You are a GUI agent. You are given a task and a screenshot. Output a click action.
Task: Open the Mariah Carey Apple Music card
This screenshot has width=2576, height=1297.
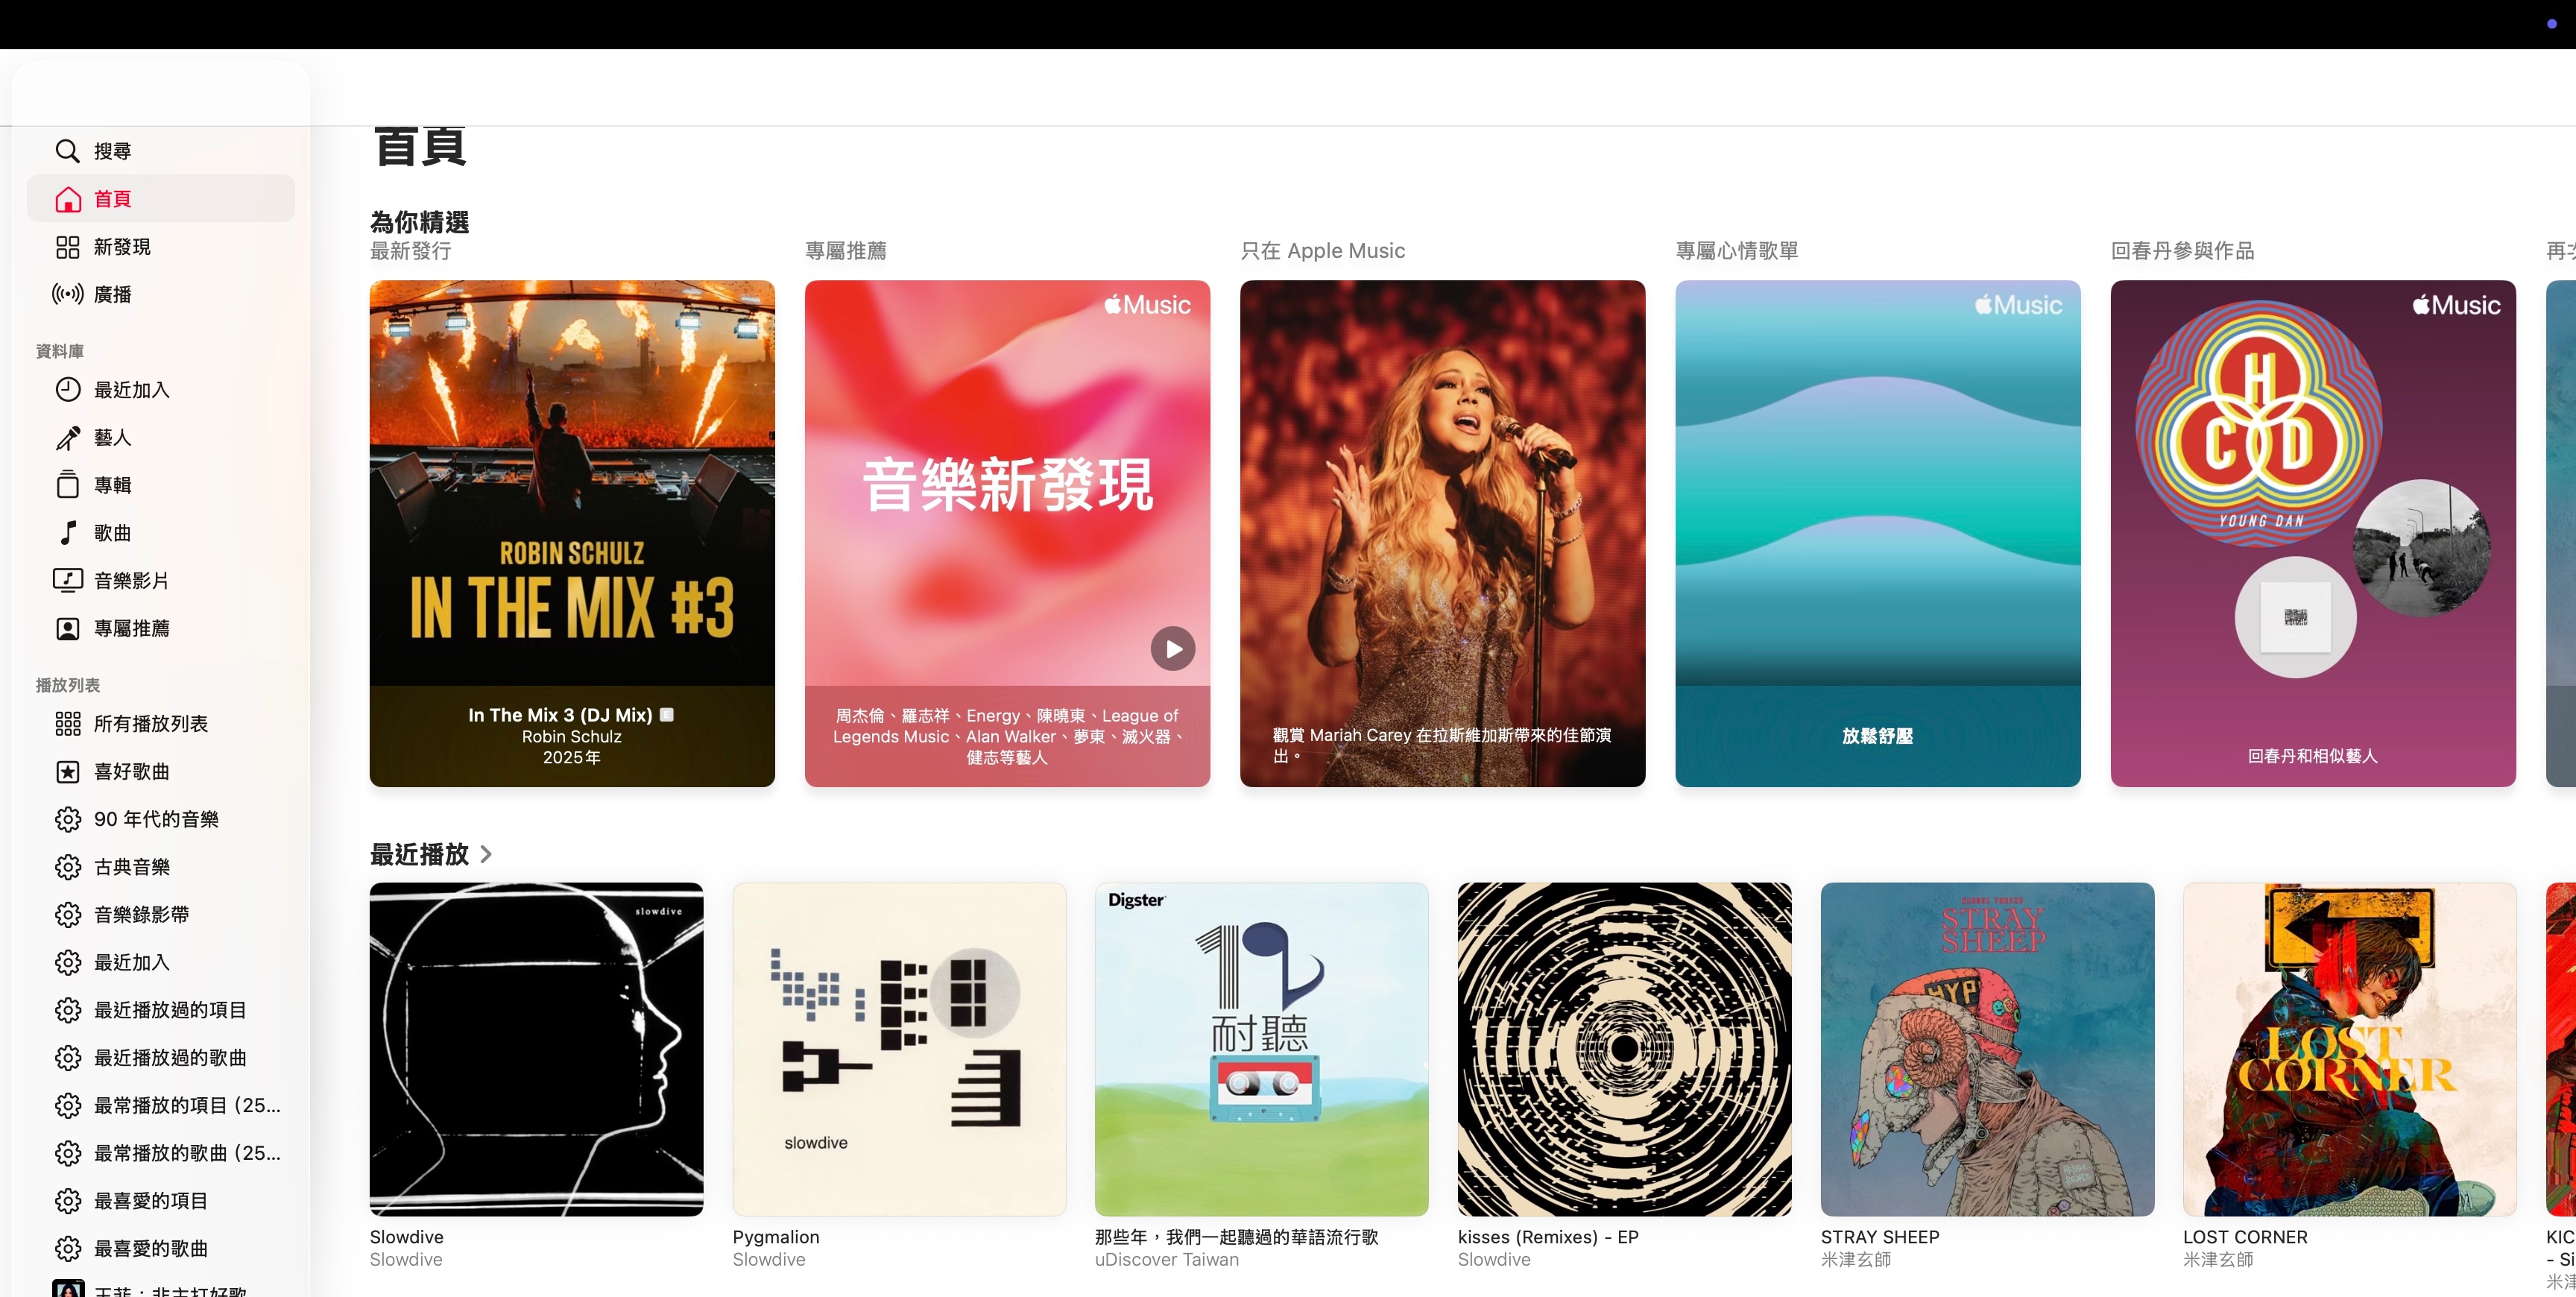(x=1442, y=533)
